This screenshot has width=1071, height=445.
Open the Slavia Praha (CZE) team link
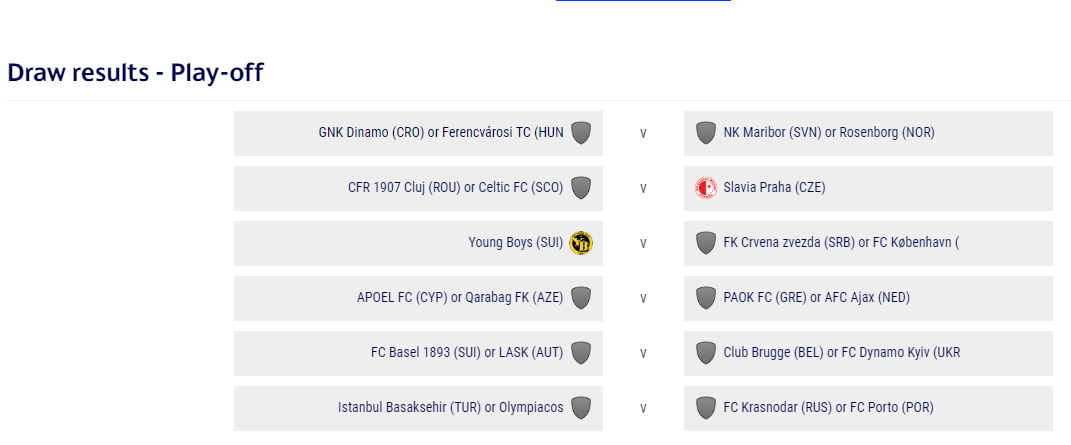pos(774,188)
